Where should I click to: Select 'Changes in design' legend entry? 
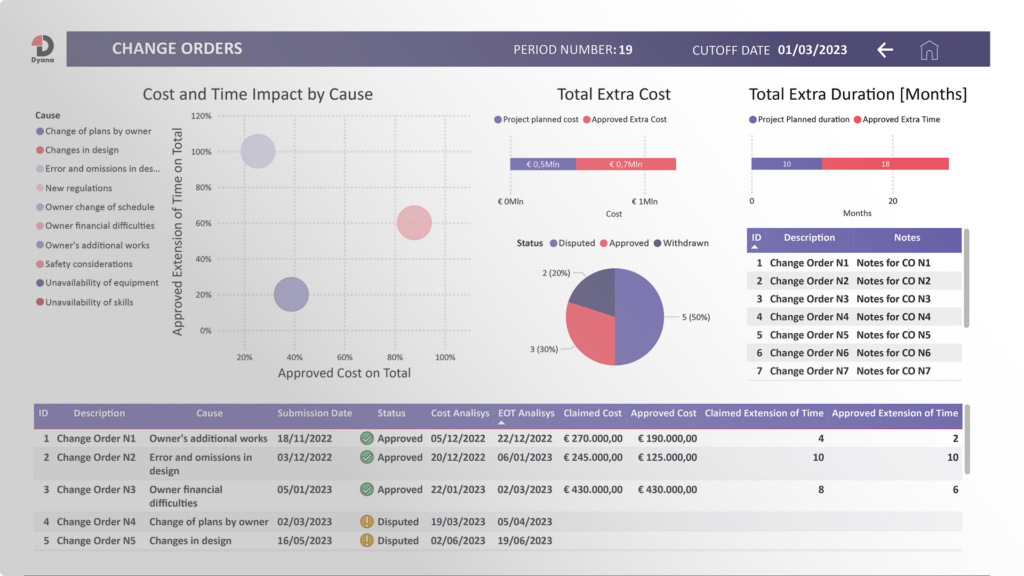point(77,150)
